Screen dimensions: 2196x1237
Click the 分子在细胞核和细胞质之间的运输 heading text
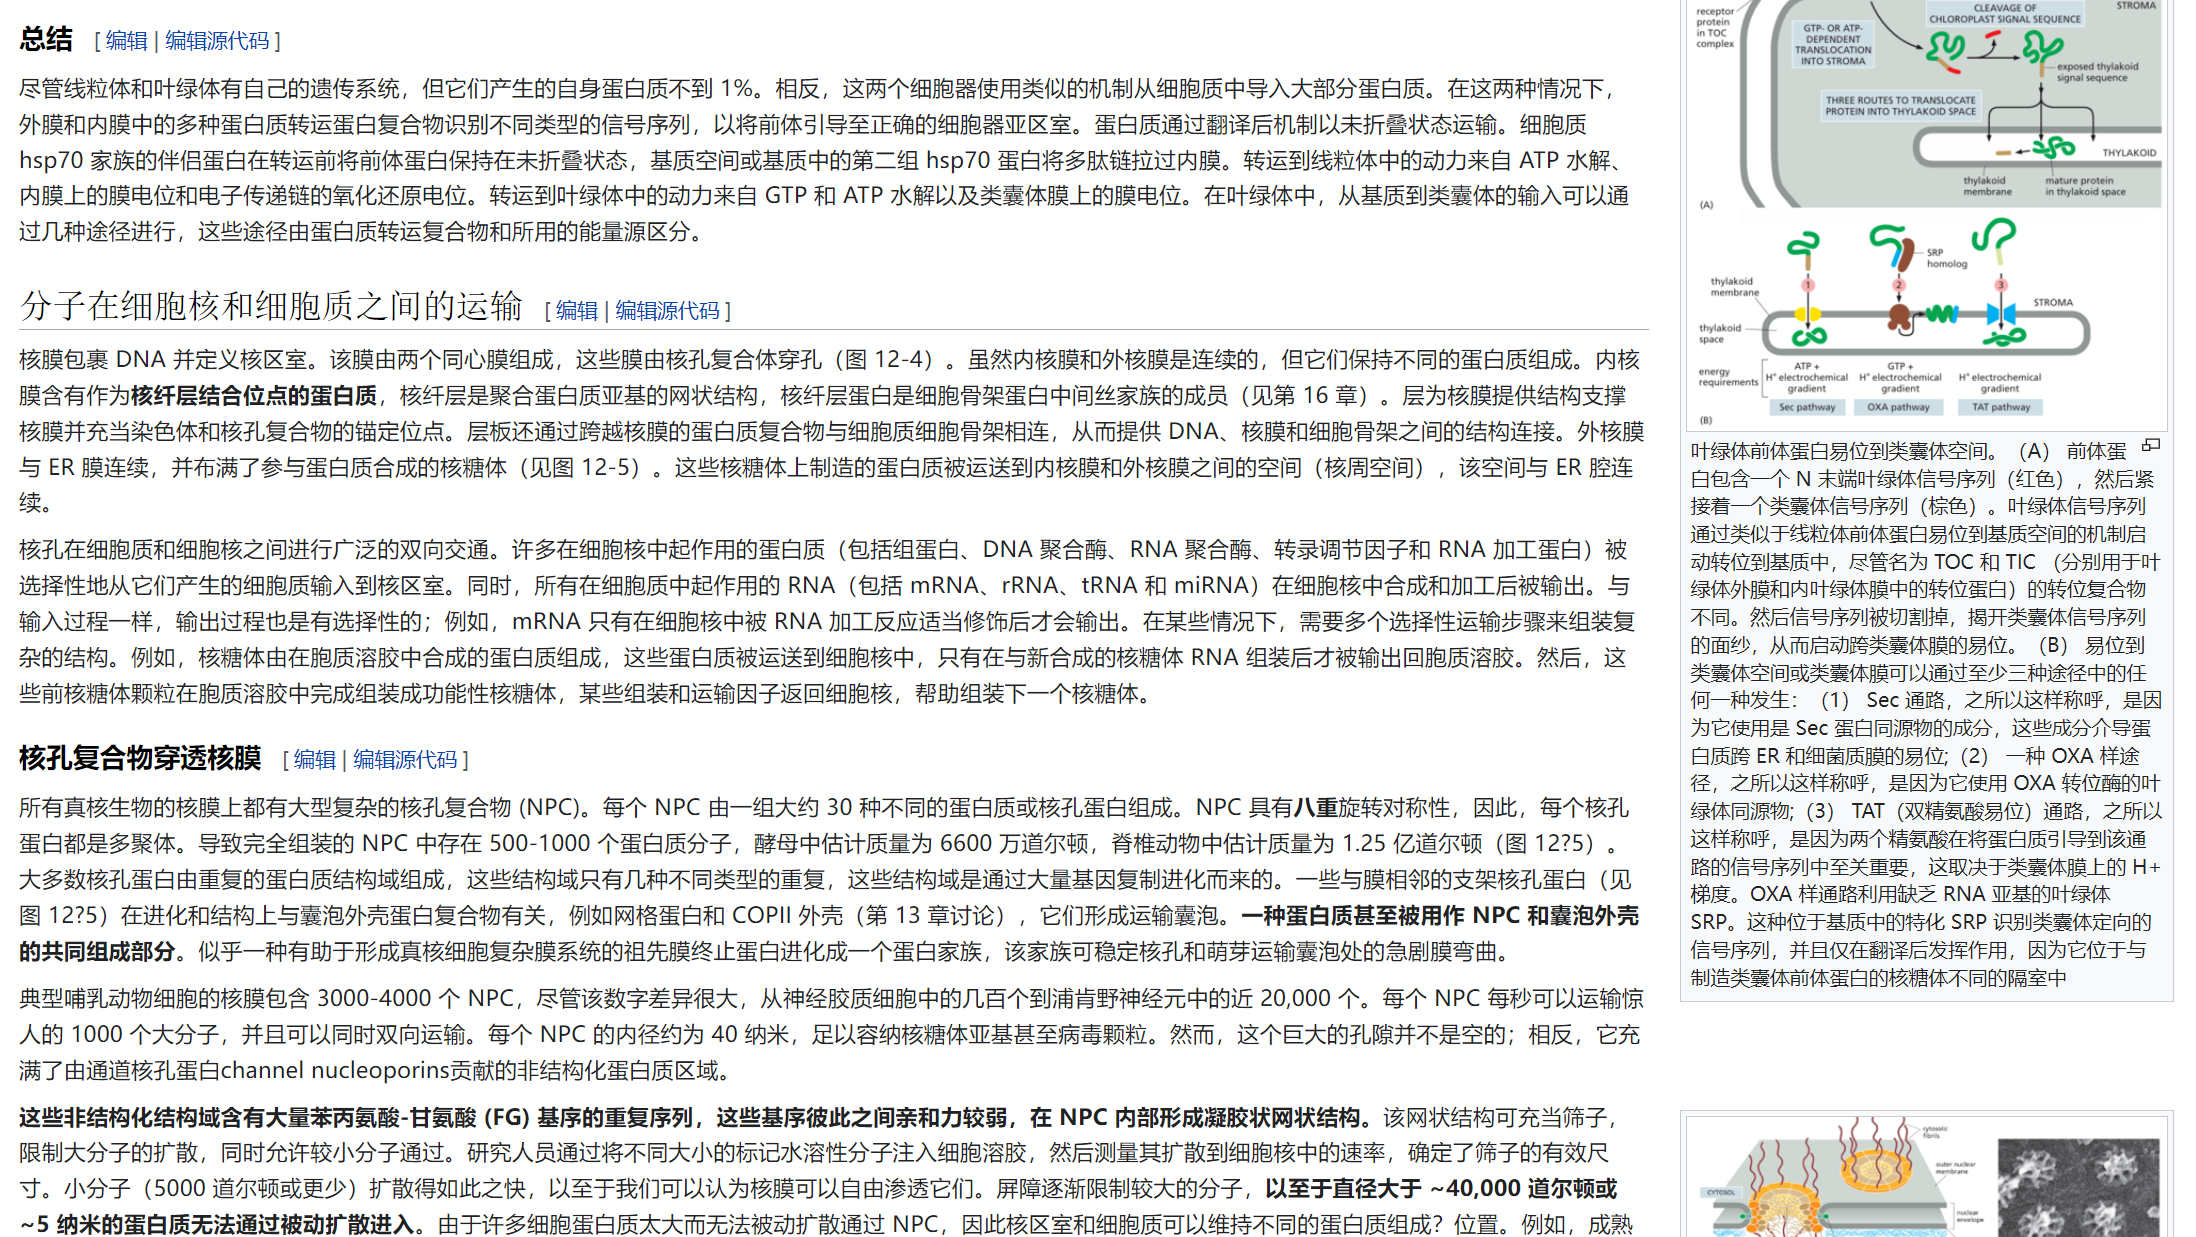pyautogui.click(x=271, y=306)
